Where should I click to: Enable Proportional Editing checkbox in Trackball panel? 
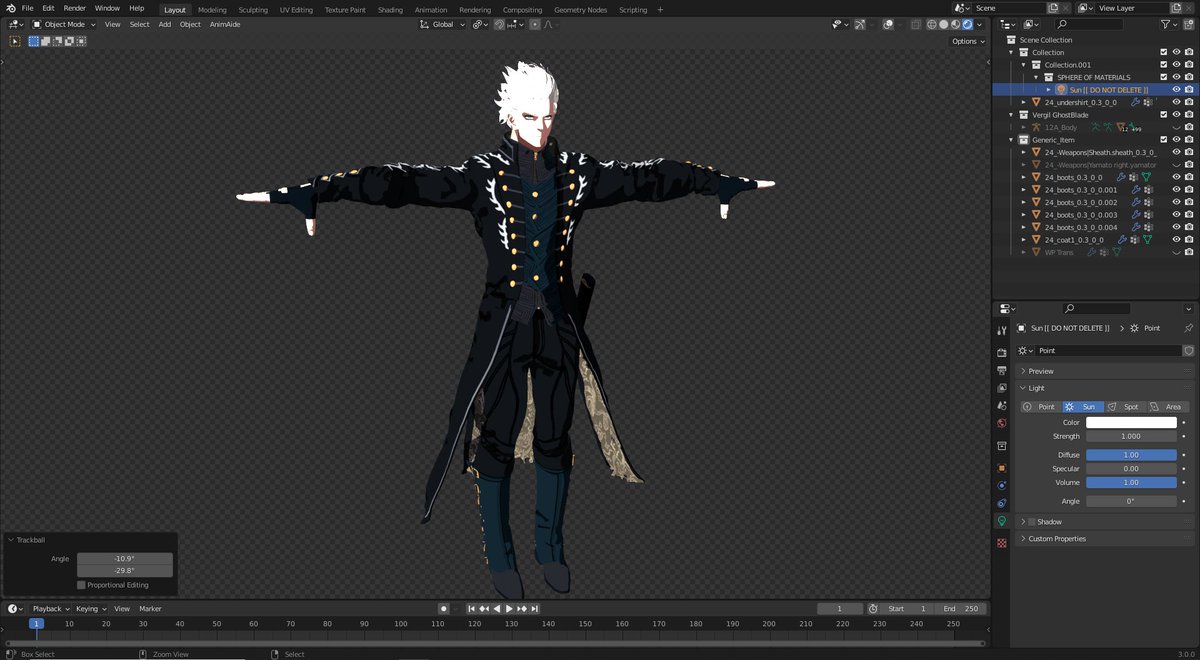(x=81, y=585)
